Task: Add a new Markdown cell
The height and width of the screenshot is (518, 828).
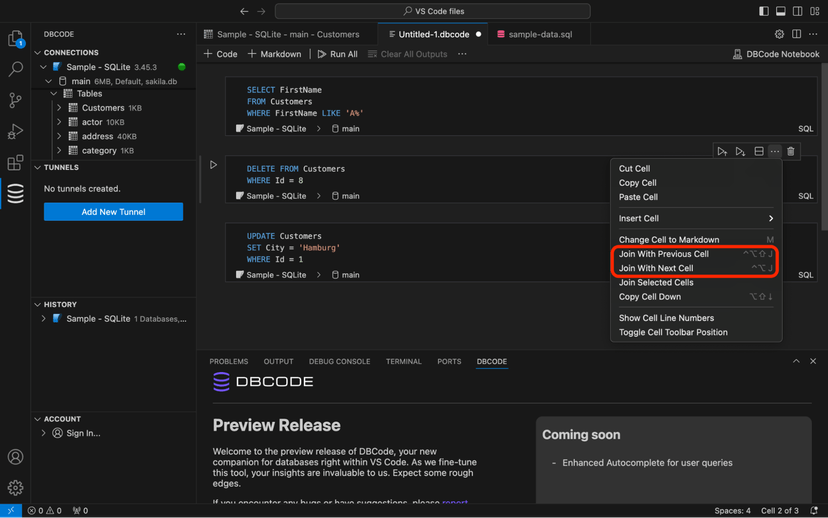Action: pos(275,54)
